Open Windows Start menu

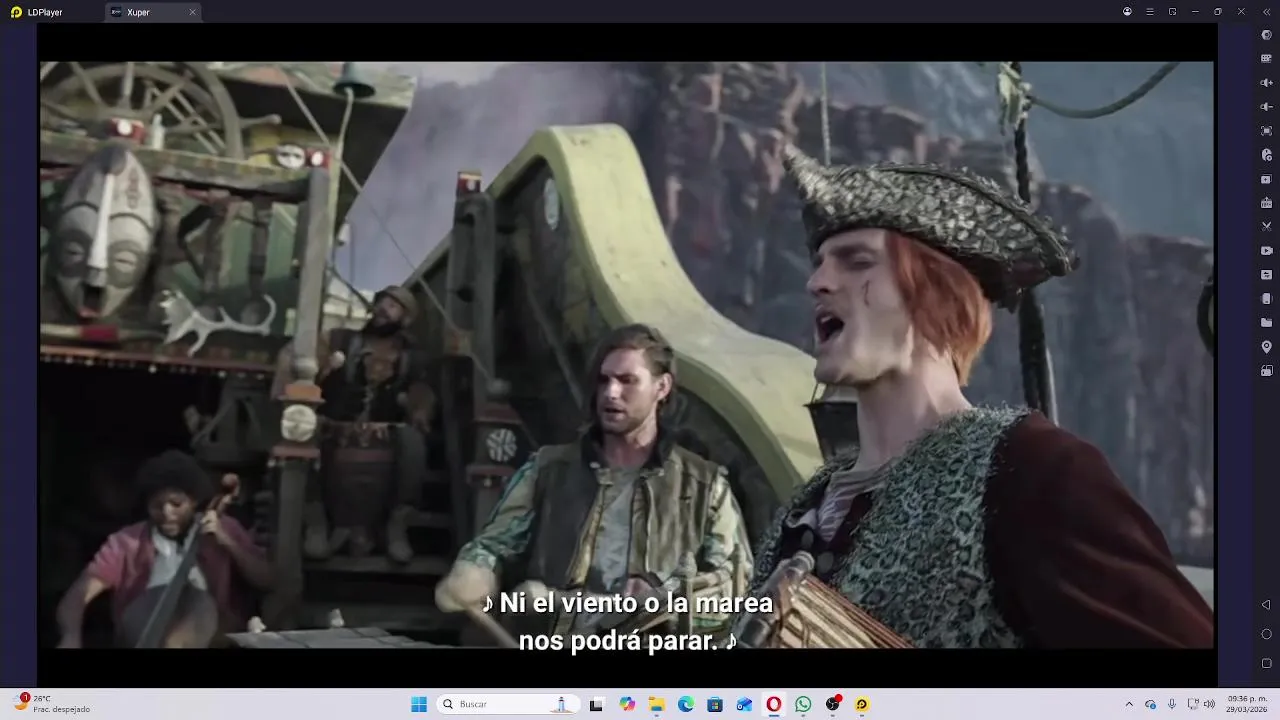point(419,704)
